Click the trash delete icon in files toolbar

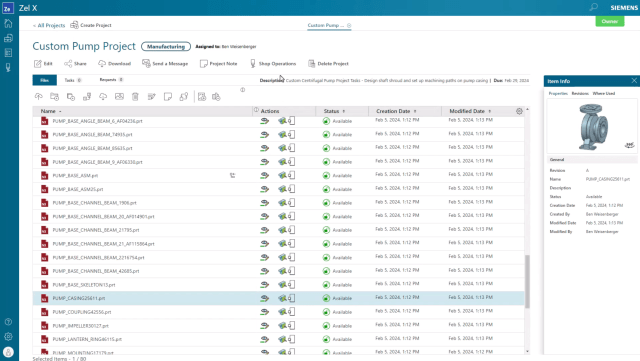click(135, 96)
